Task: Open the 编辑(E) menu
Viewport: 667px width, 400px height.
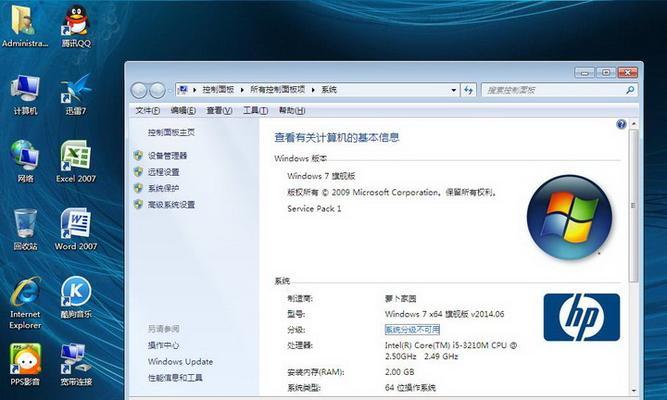Action: point(183,111)
